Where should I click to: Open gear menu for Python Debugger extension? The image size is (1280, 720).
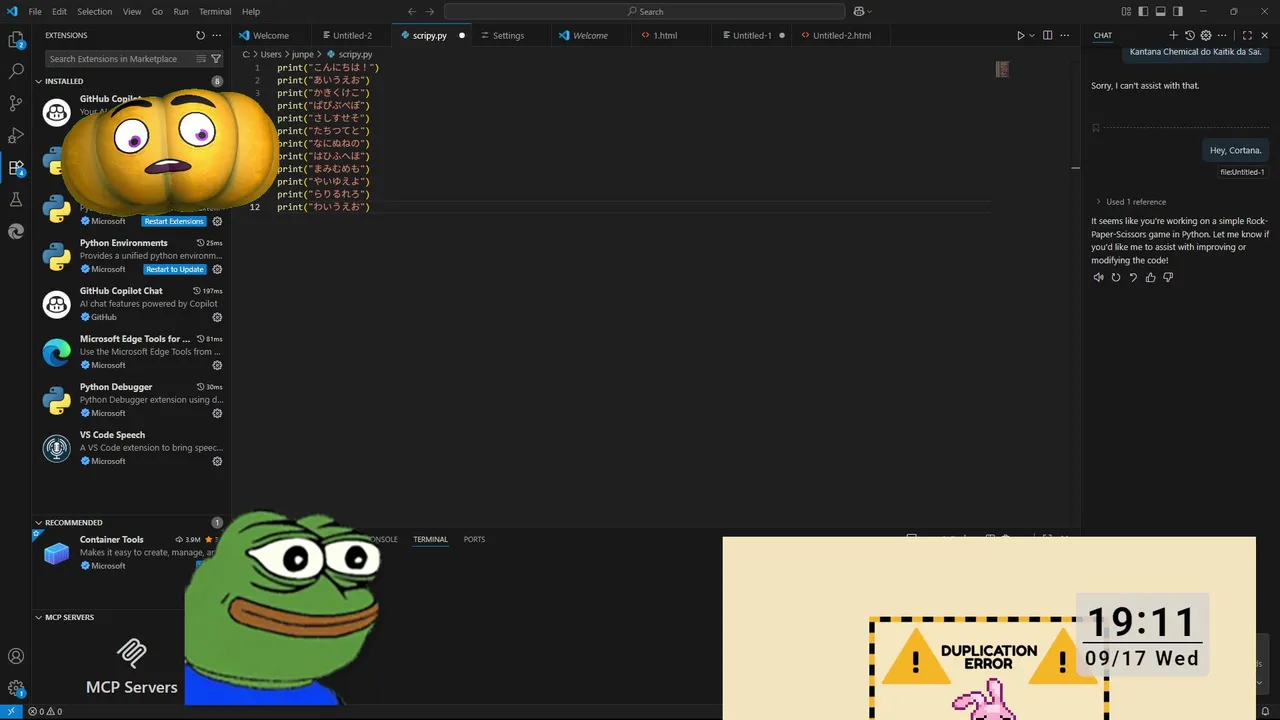pyautogui.click(x=217, y=413)
